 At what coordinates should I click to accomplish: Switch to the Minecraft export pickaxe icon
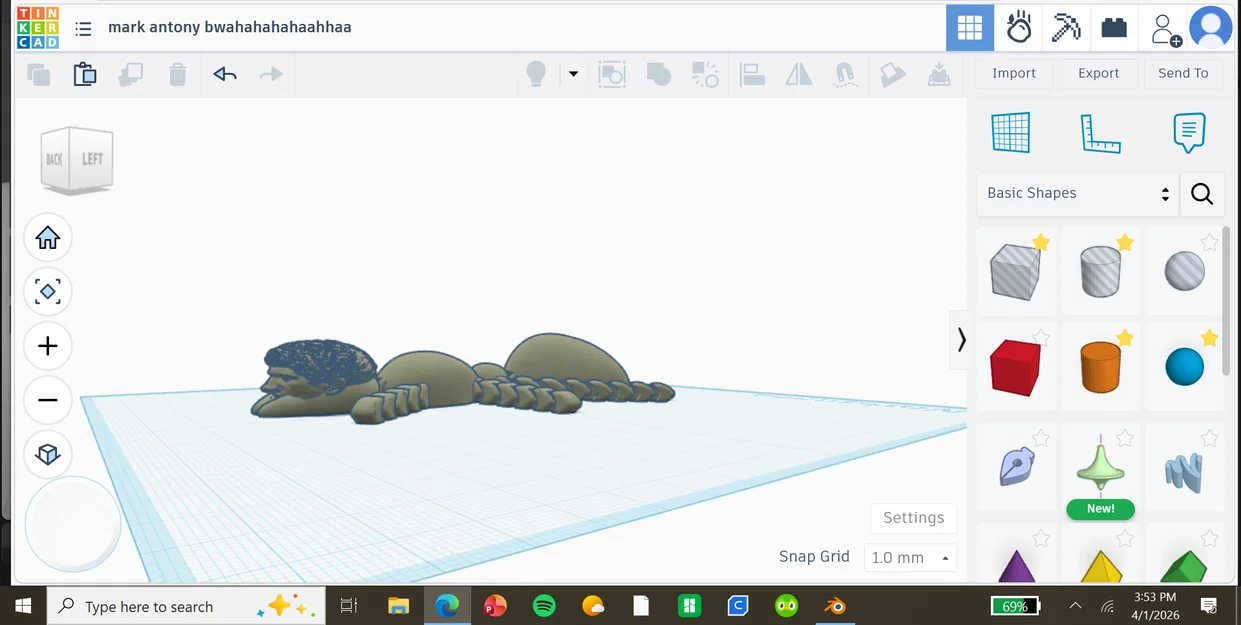pos(1065,27)
